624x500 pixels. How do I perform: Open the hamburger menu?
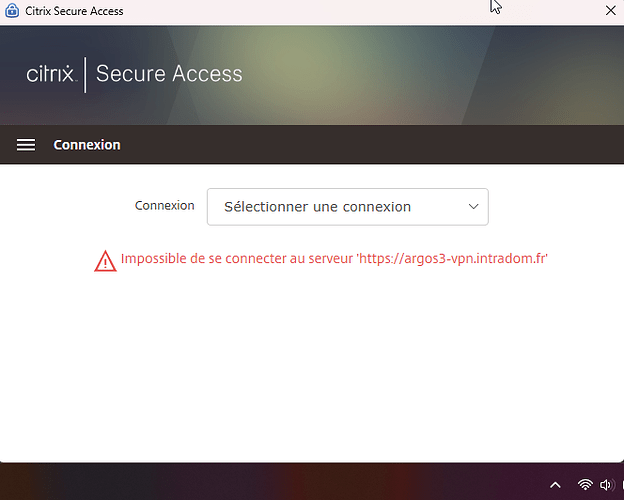pyautogui.click(x=26, y=145)
